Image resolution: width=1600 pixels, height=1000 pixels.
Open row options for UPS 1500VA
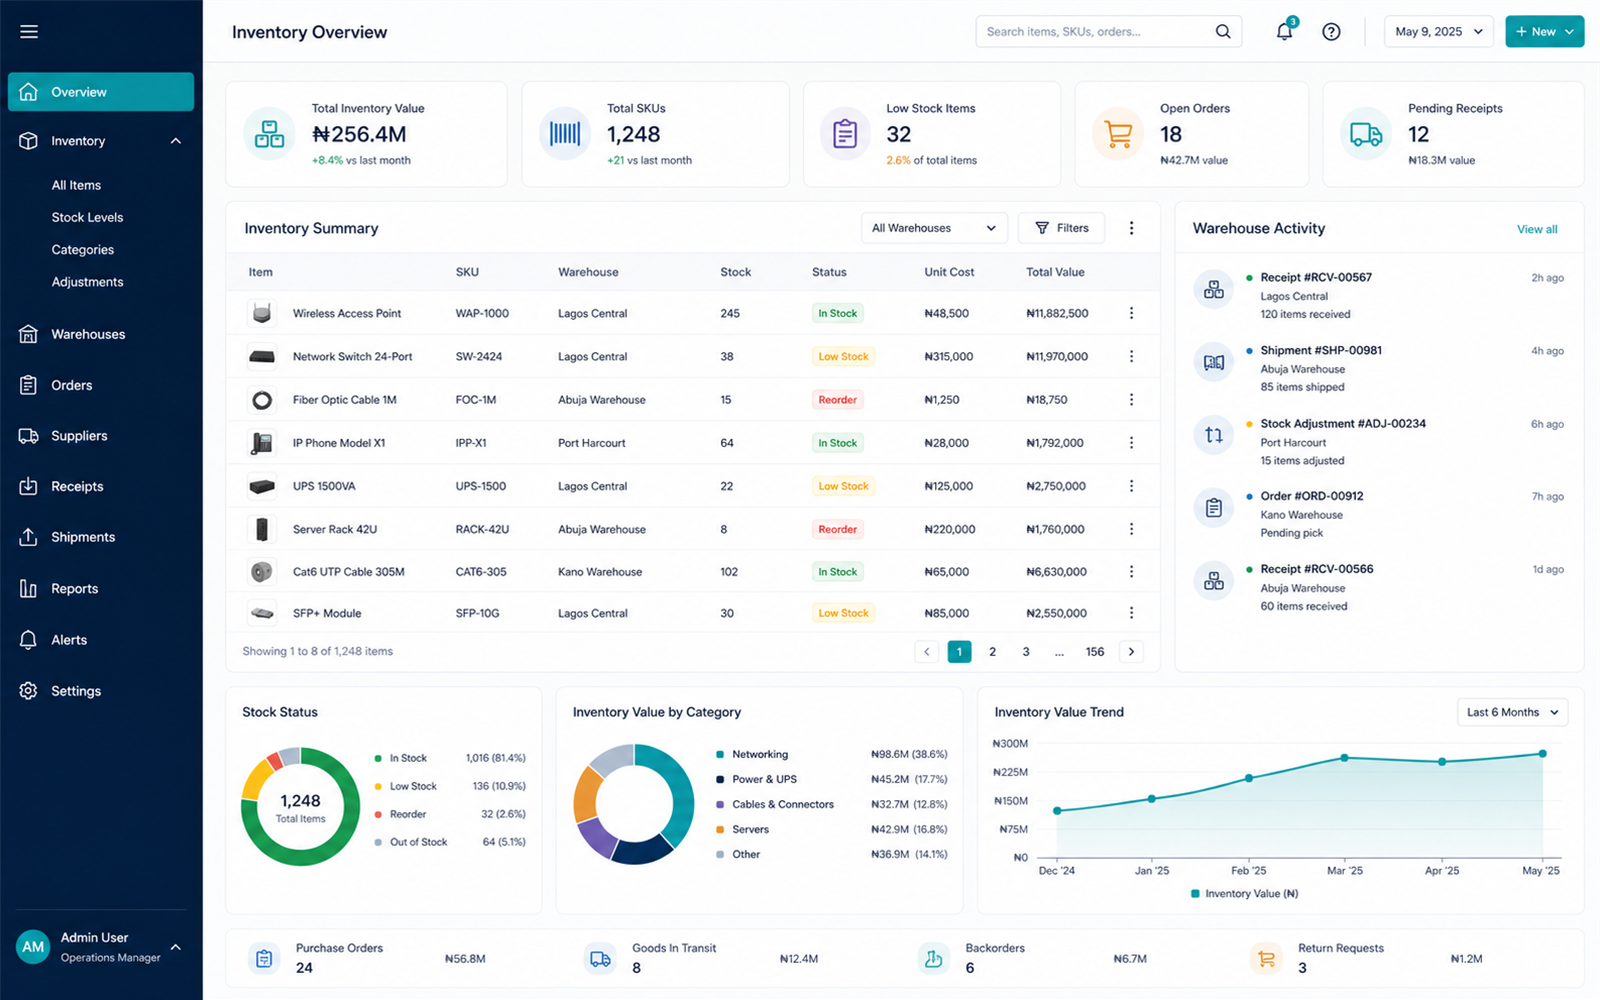[x=1131, y=486]
